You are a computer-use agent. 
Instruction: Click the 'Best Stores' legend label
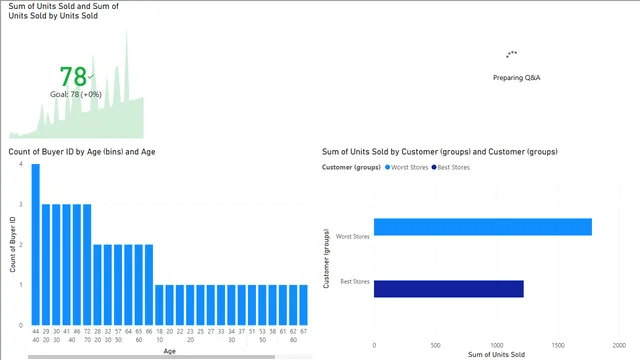pyautogui.click(x=453, y=167)
